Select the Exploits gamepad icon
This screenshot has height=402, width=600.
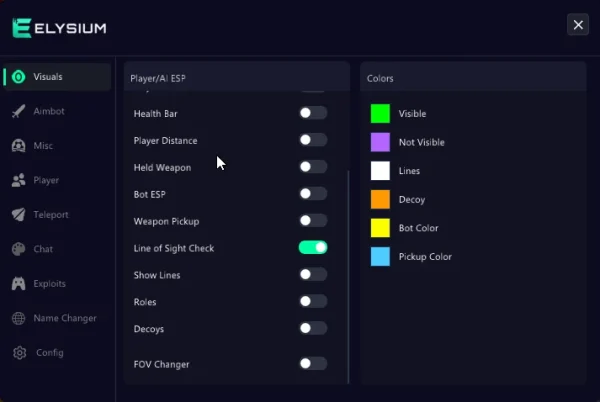tap(18, 283)
